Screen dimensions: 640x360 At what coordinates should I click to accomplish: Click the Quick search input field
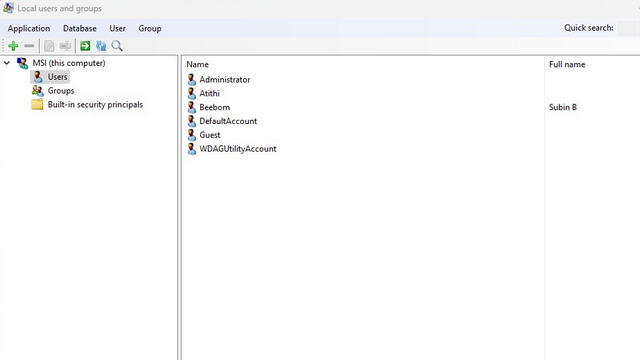pyautogui.click(x=628, y=28)
